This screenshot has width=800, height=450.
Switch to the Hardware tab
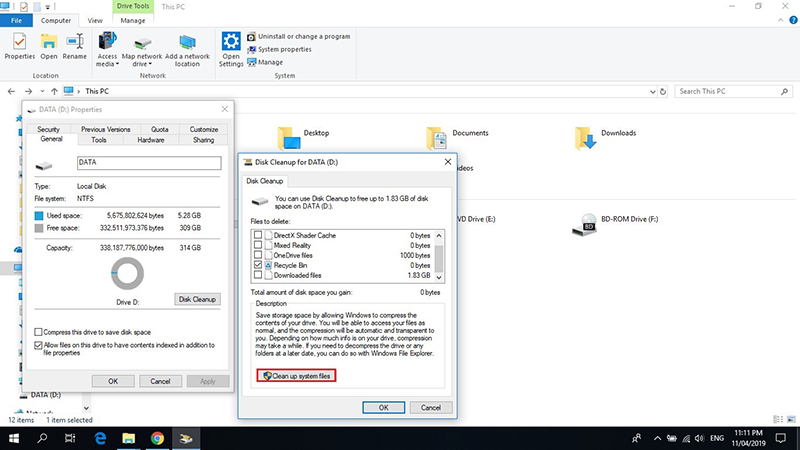tap(151, 140)
